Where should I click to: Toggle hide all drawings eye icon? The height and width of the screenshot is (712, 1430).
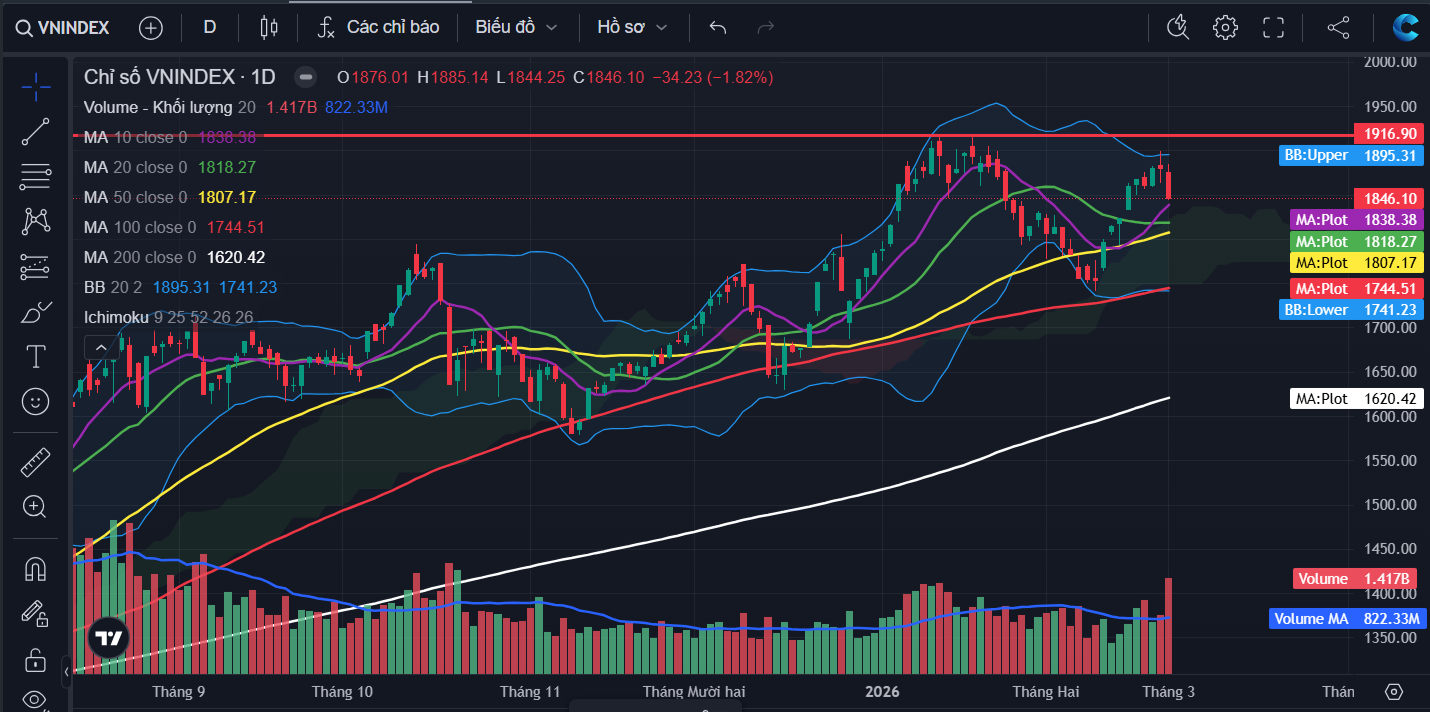[36, 699]
